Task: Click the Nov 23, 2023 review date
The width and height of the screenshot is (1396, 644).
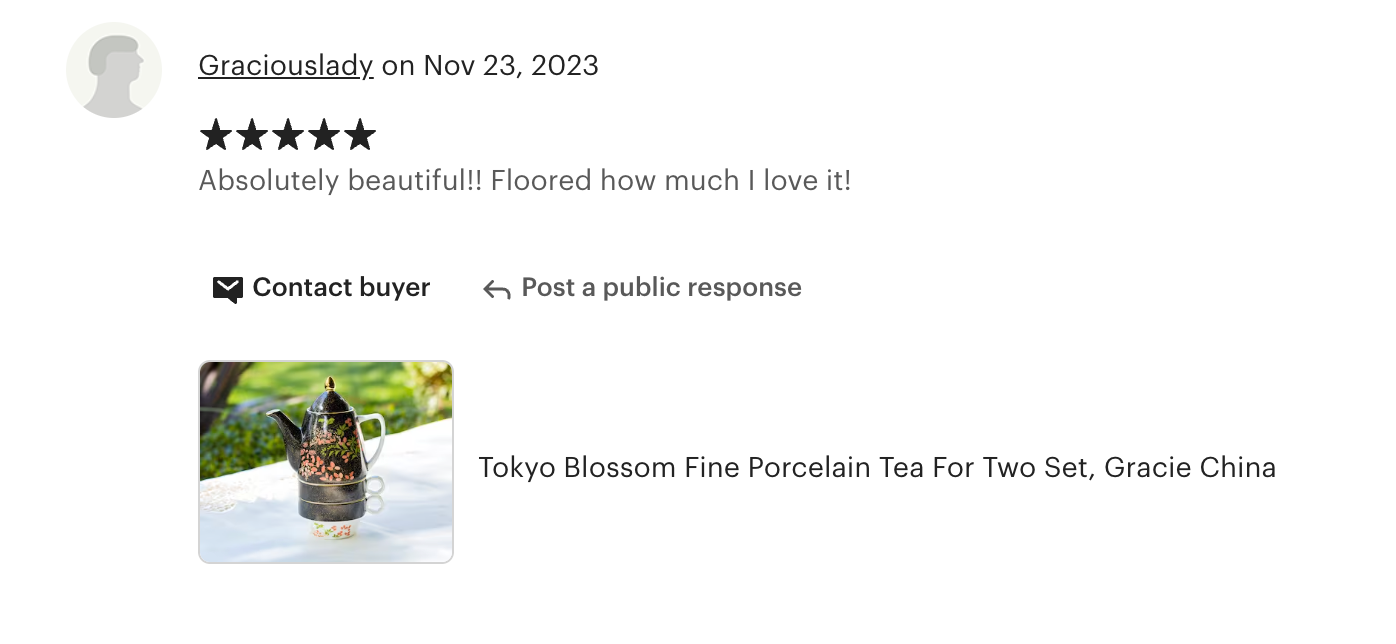Action: 511,66
